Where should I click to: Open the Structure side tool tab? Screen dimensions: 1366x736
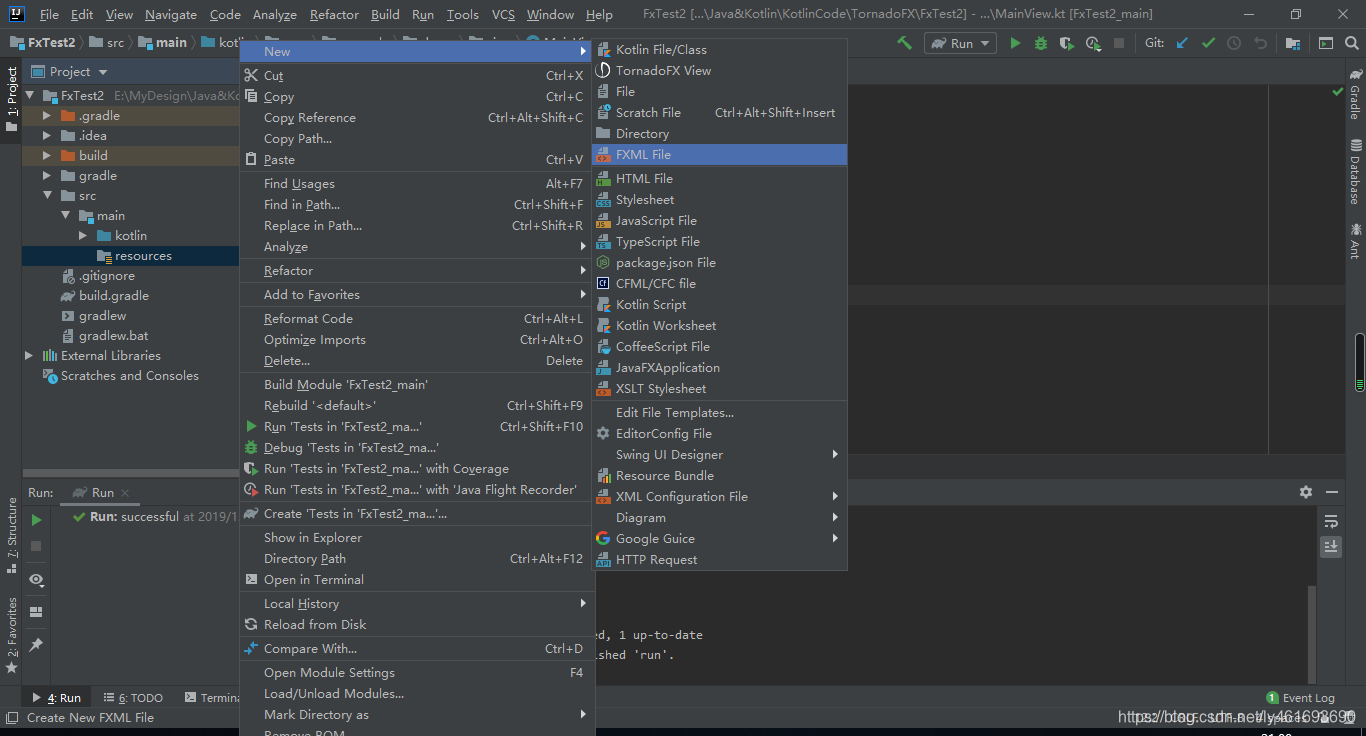coord(11,535)
